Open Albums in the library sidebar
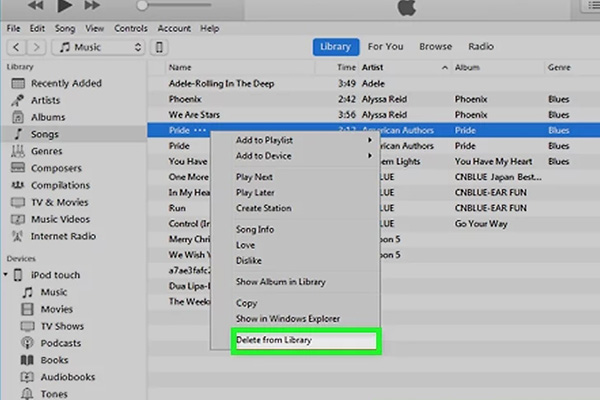600x400 pixels. click(x=47, y=117)
